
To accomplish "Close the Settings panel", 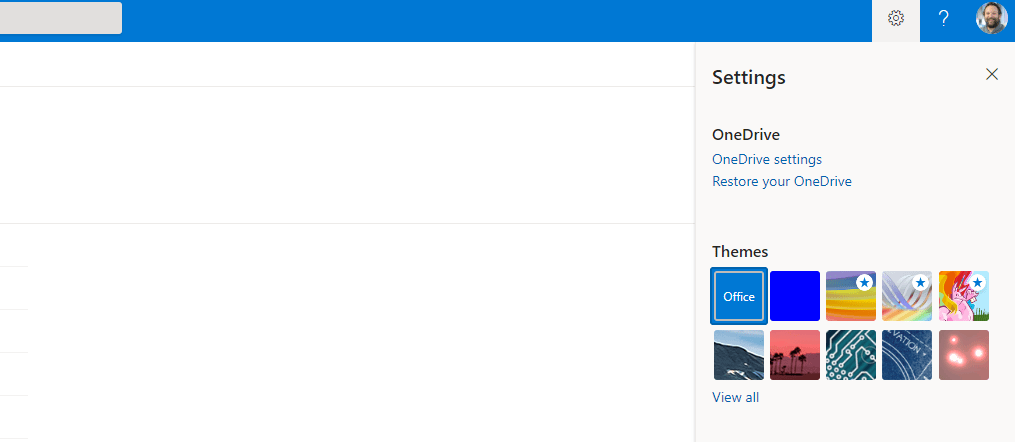I will pyautogui.click(x=992, y=74).
